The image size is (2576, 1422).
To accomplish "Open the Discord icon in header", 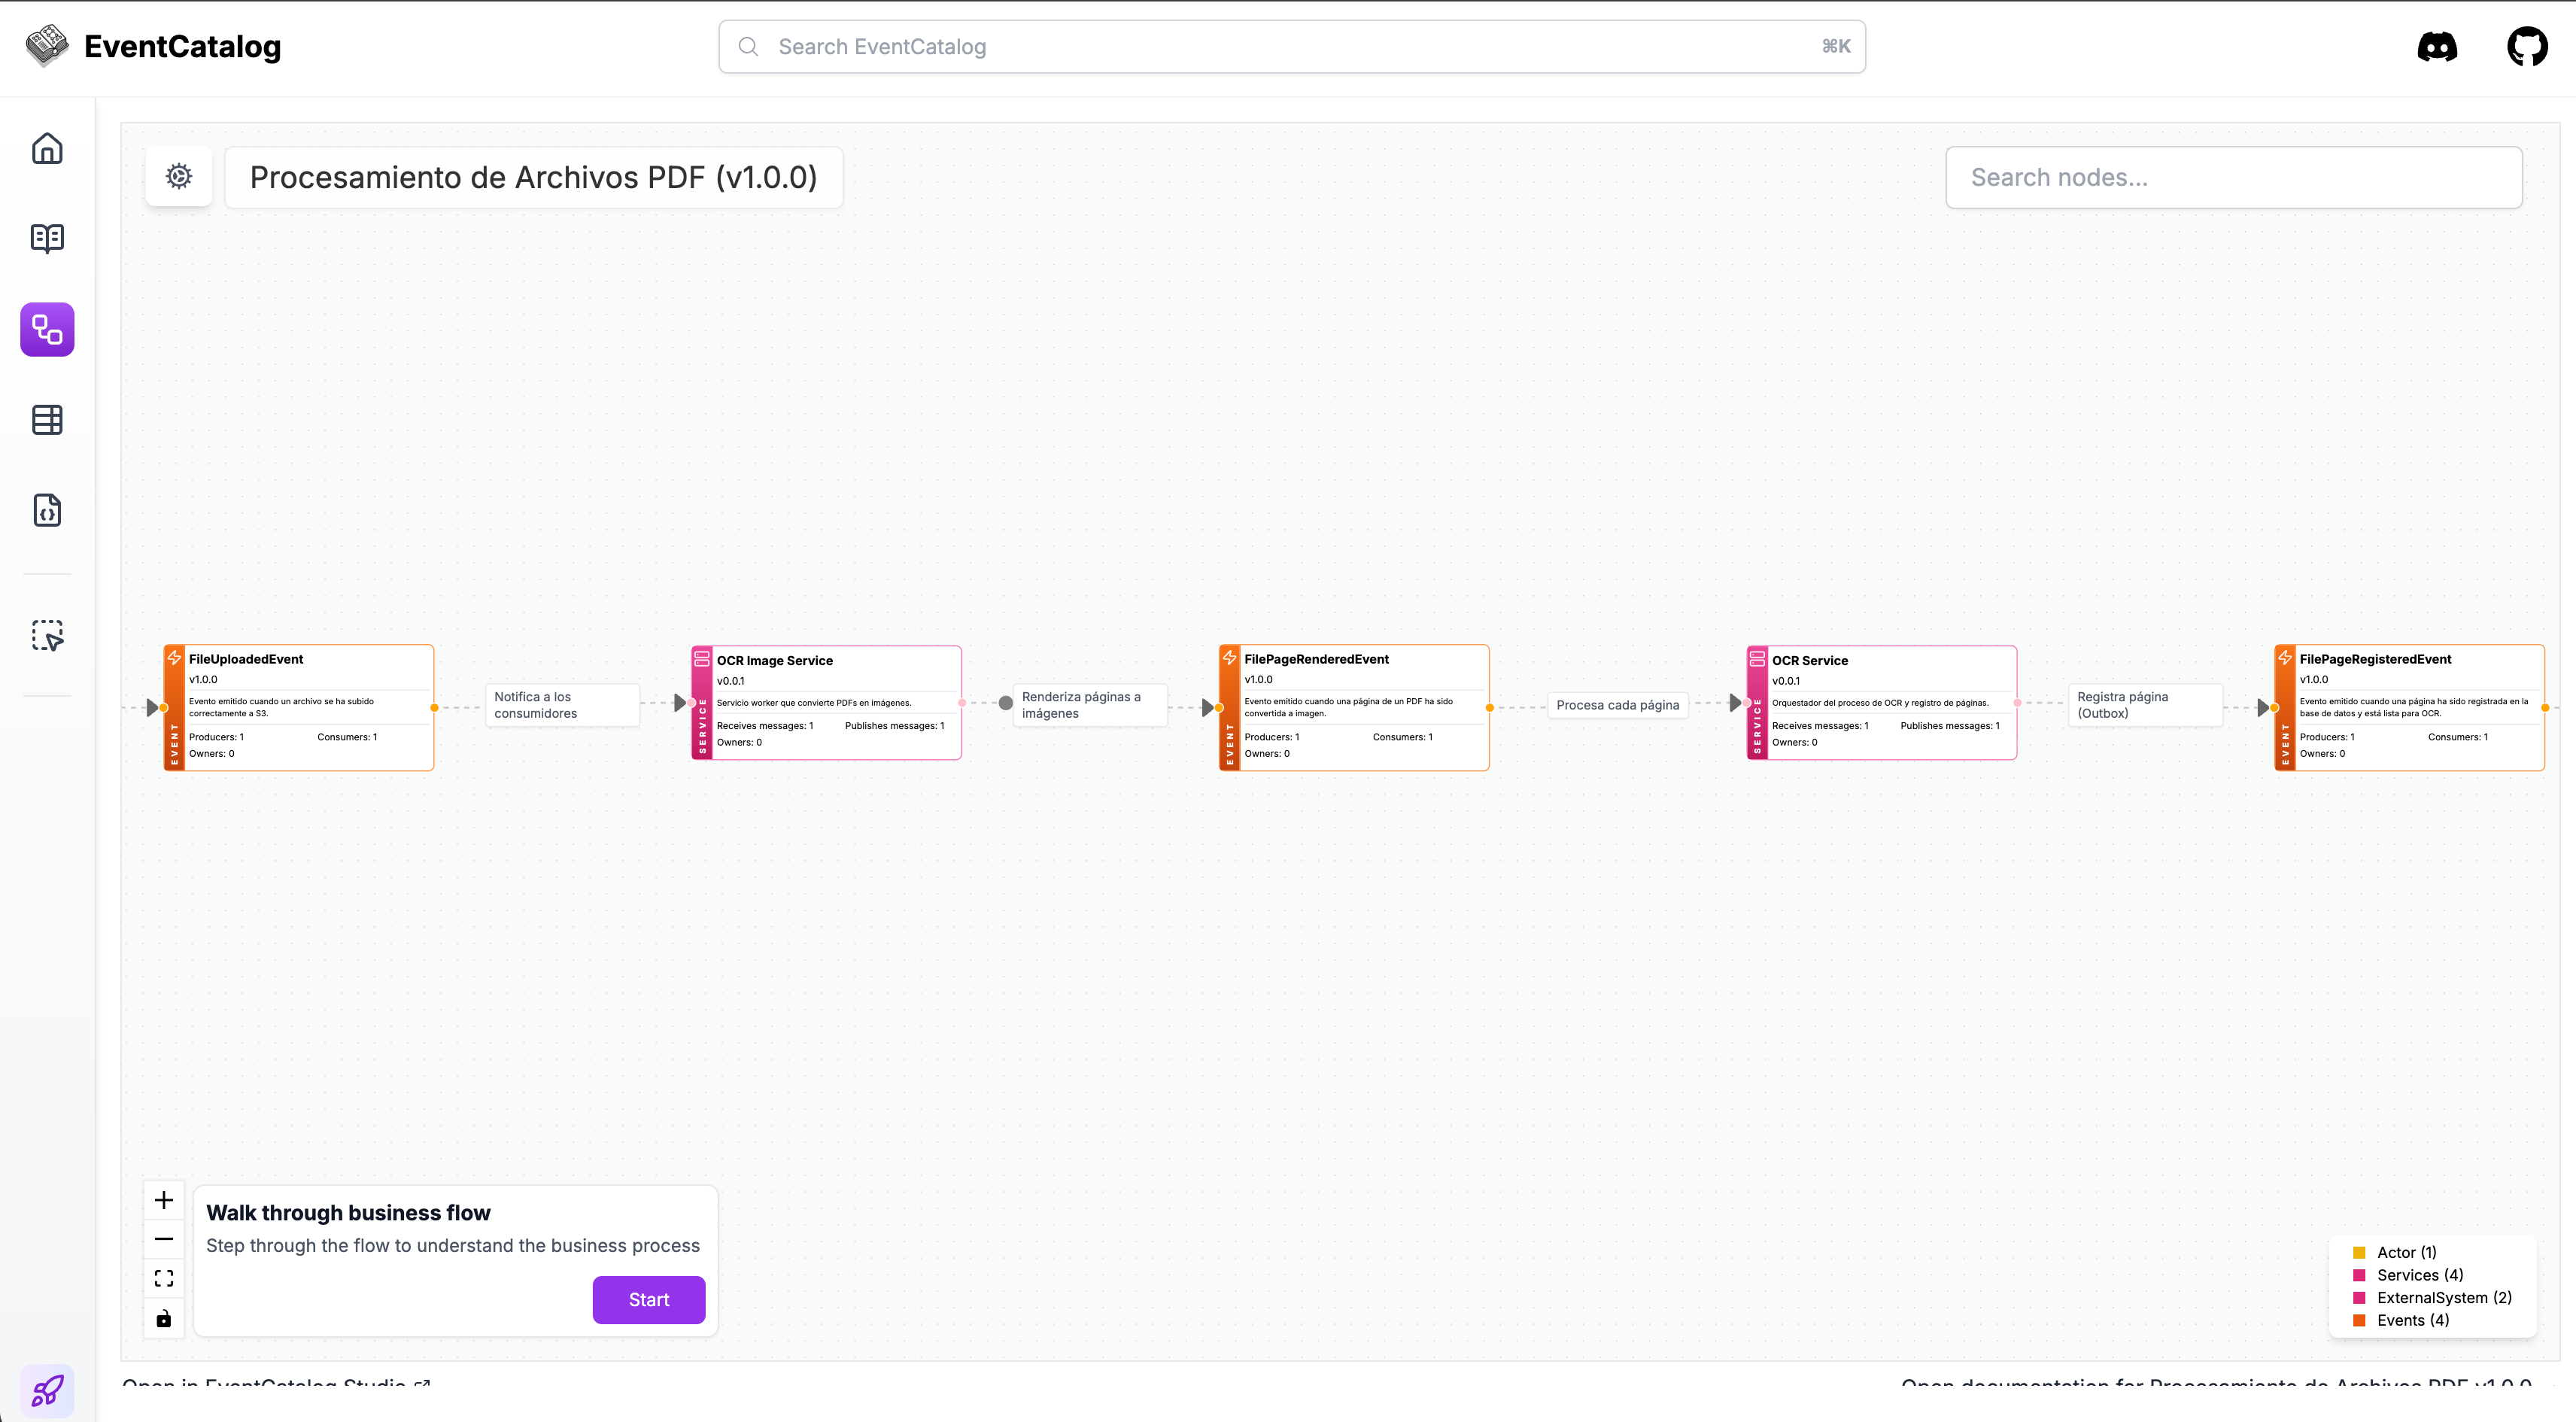I will coord(2436,47).
